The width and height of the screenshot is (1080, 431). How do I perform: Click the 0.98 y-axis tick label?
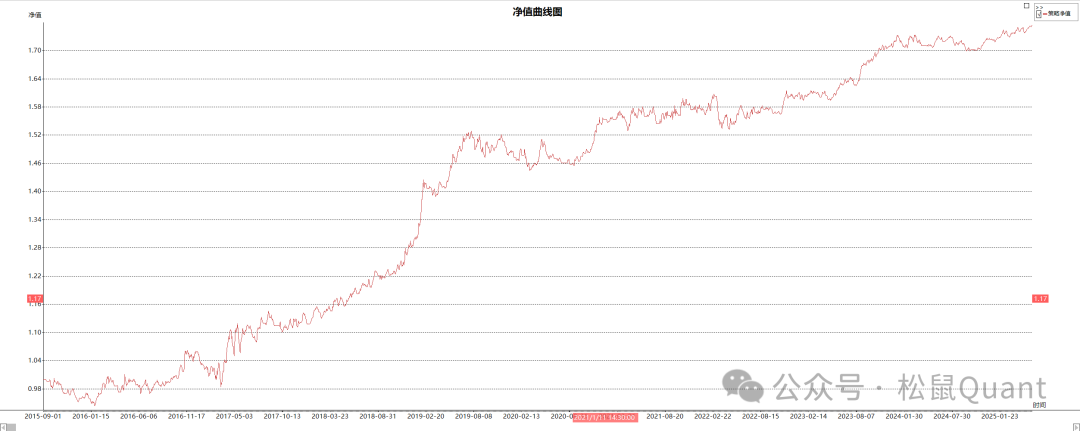(35, 388)
